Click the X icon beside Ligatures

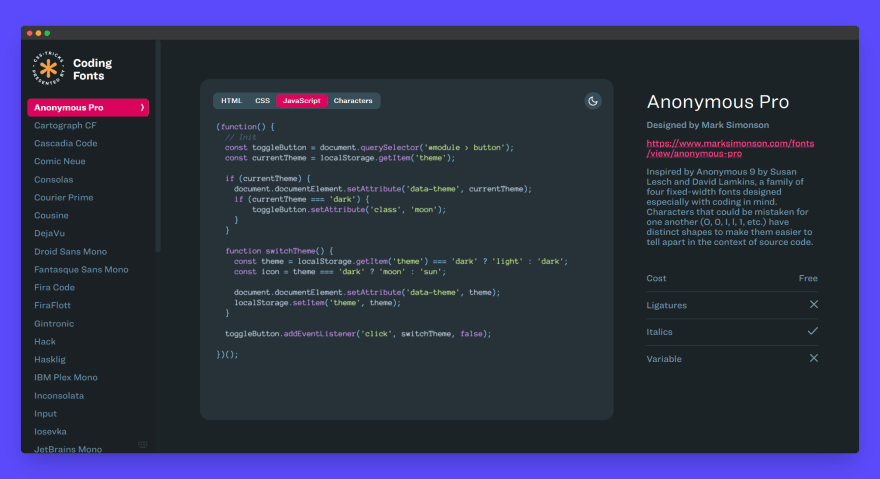pyautogui.click(x=814, y=304)
